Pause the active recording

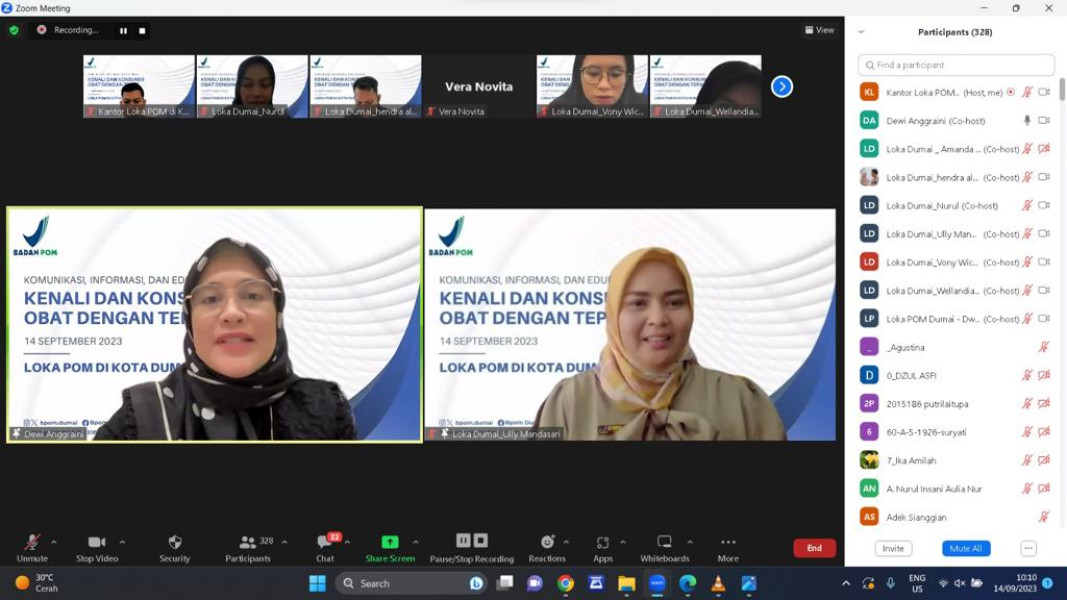(x=462, y=540)
